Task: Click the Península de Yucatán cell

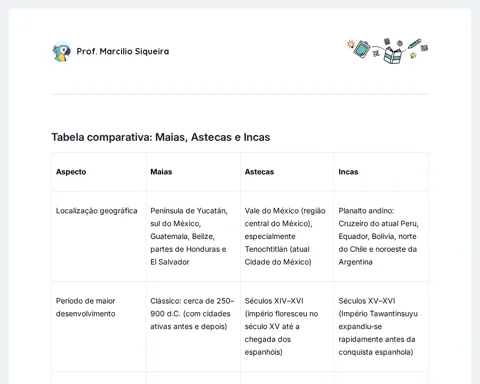Action: point(189,236)
